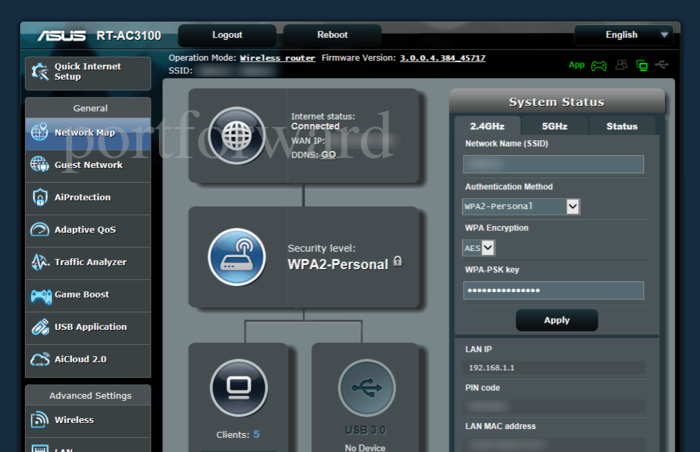This screenshot has height=452, width=700.
Task: Click the DDNS GO link
Action: pos(329,155)
